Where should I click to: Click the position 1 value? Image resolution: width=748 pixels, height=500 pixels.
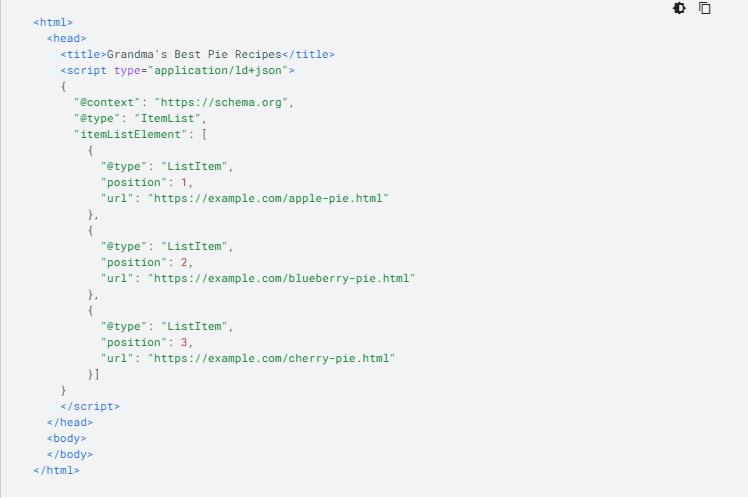(184, 183)
